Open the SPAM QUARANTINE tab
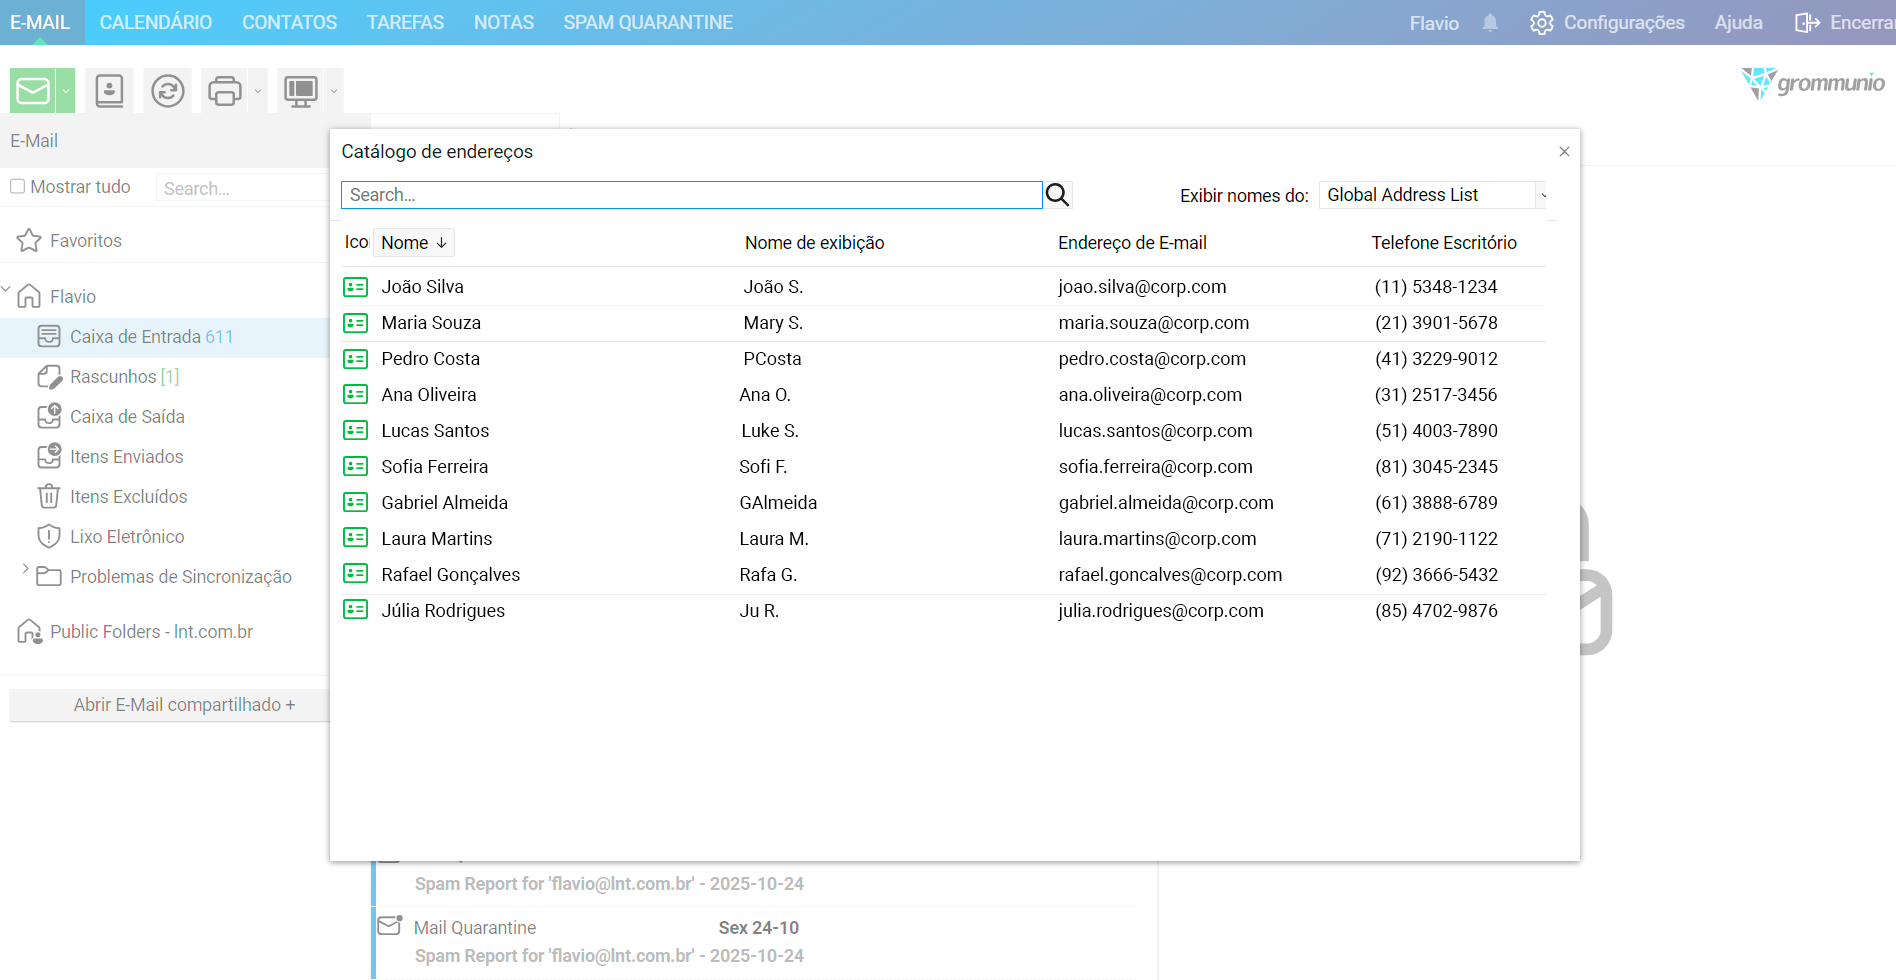1896x980 pixels. coord(648,22)
